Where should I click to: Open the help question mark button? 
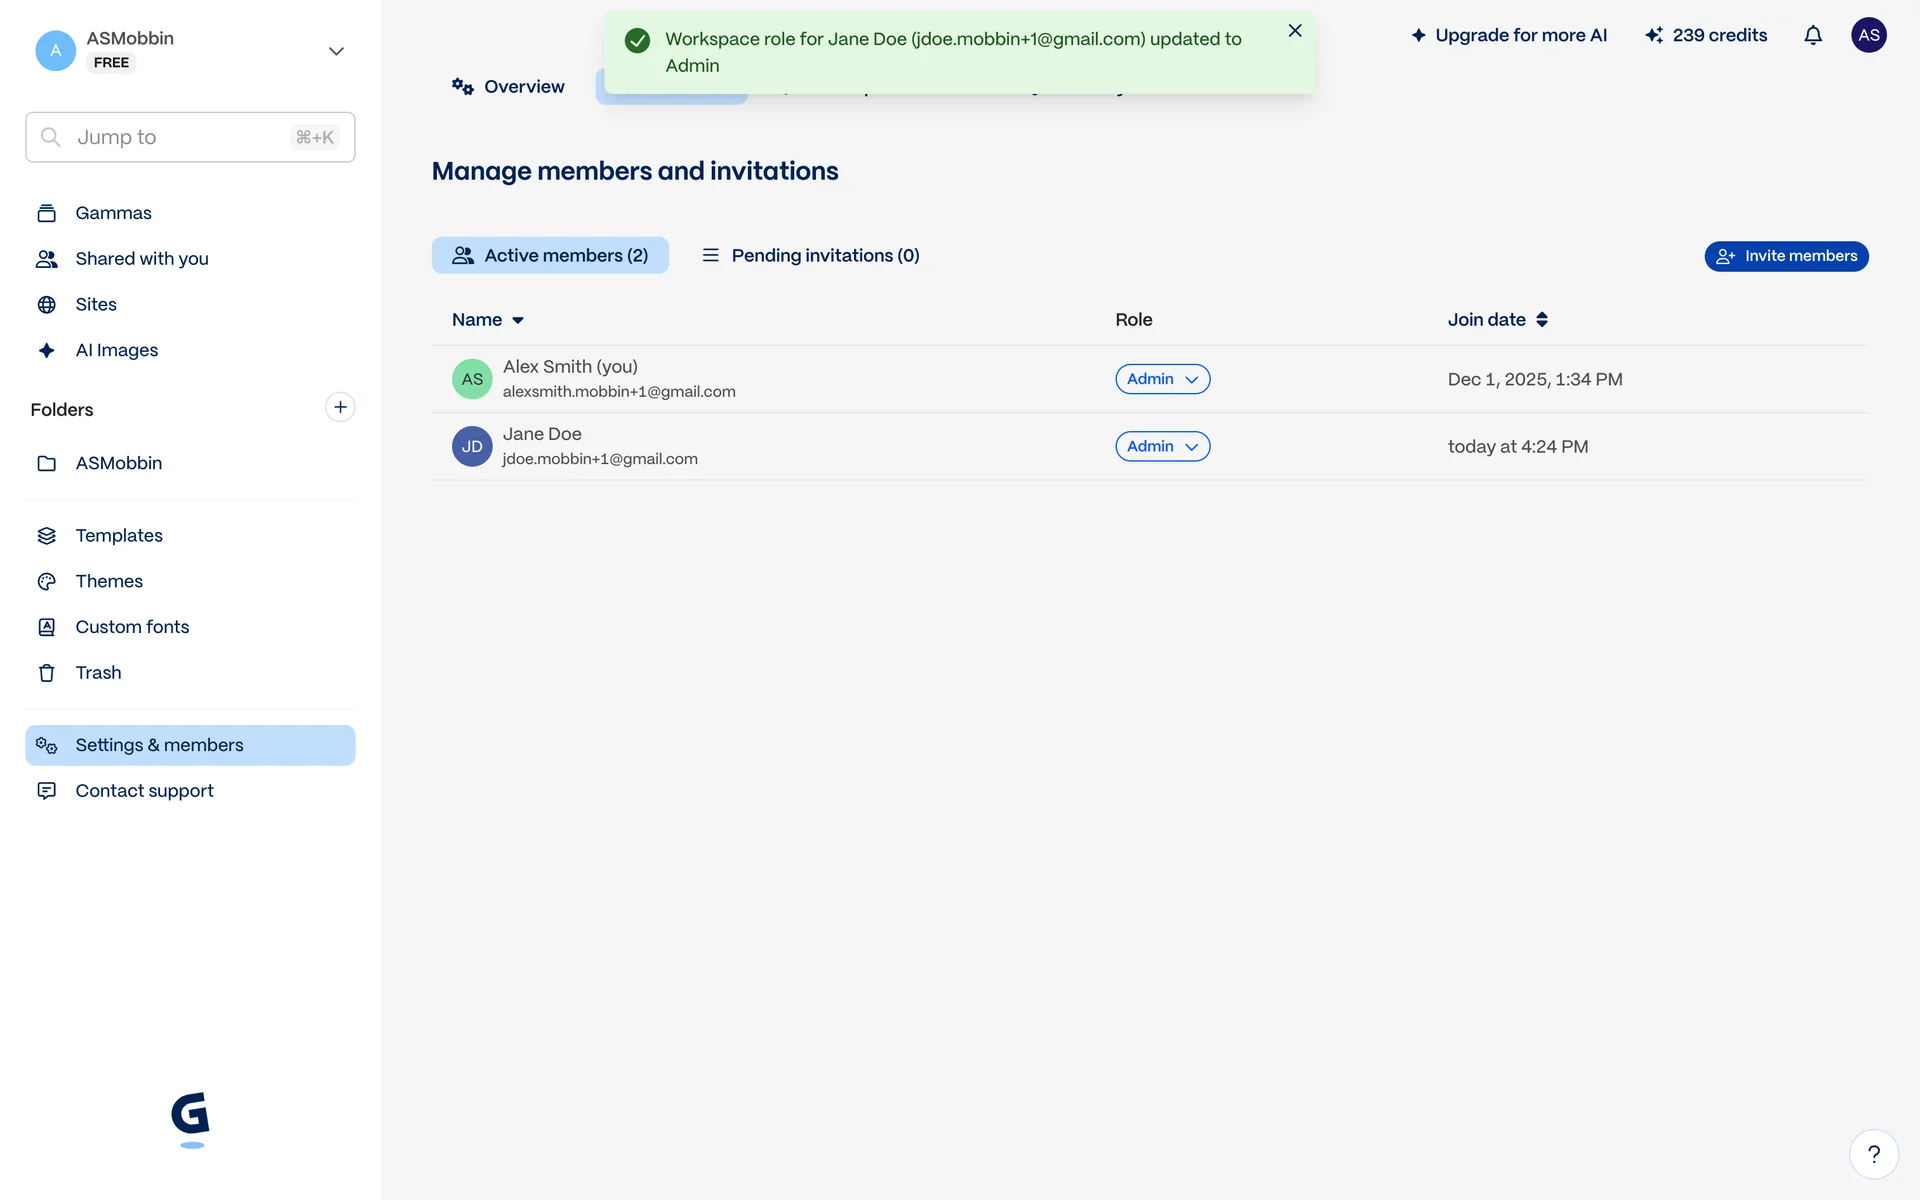pos(1873,1154)
